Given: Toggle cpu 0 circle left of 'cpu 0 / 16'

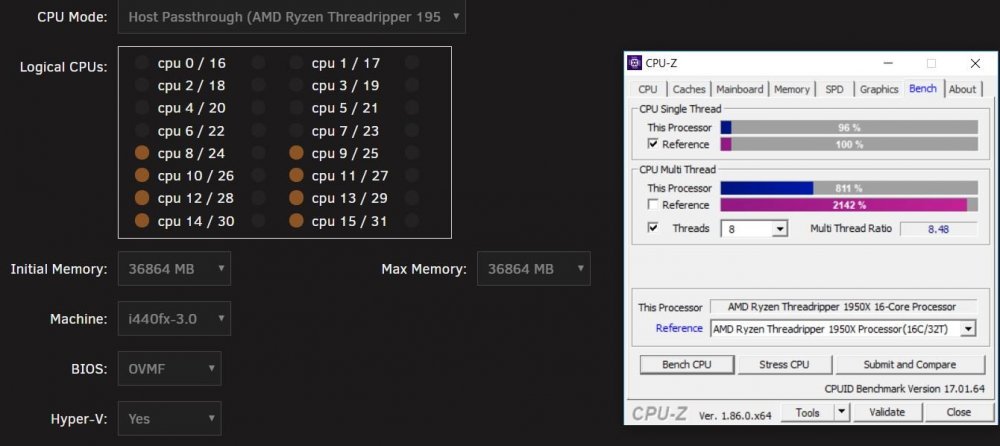Looking at the screenshot, I should 142,63.
